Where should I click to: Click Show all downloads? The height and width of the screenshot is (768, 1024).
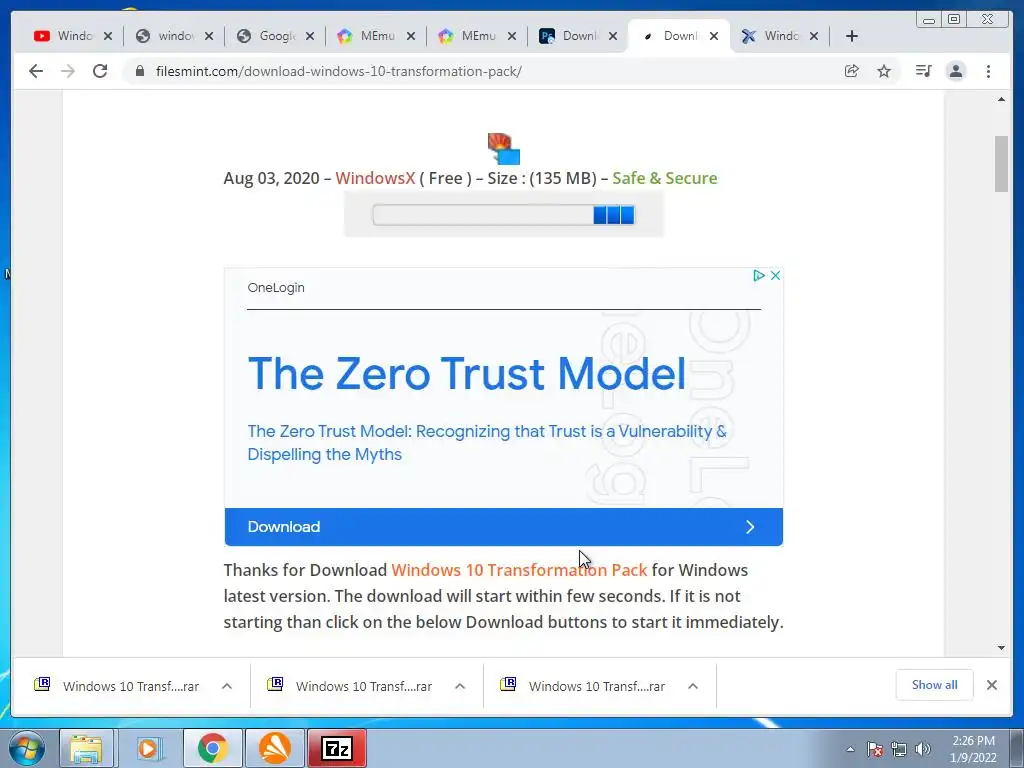(935, 684)
